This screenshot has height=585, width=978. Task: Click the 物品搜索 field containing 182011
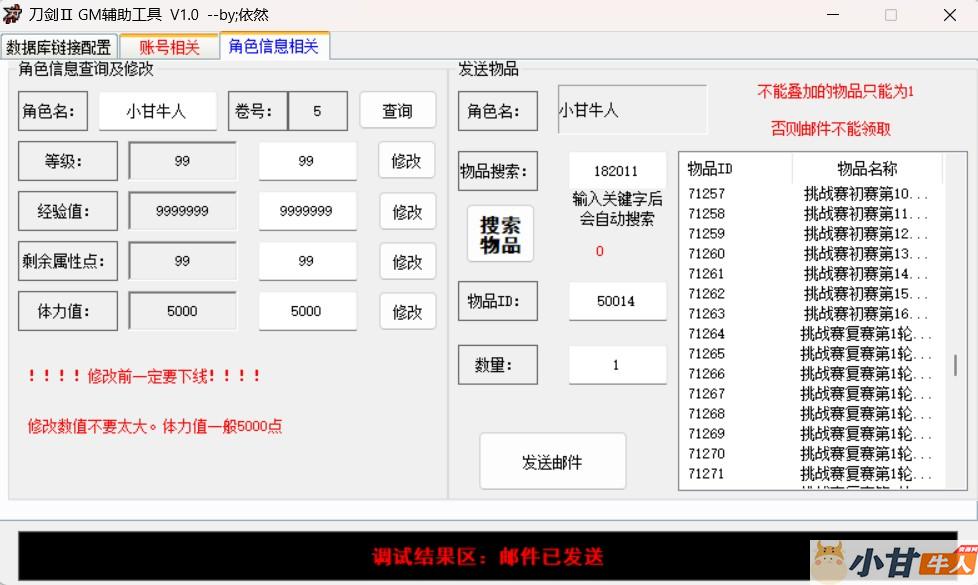(616, 171)
